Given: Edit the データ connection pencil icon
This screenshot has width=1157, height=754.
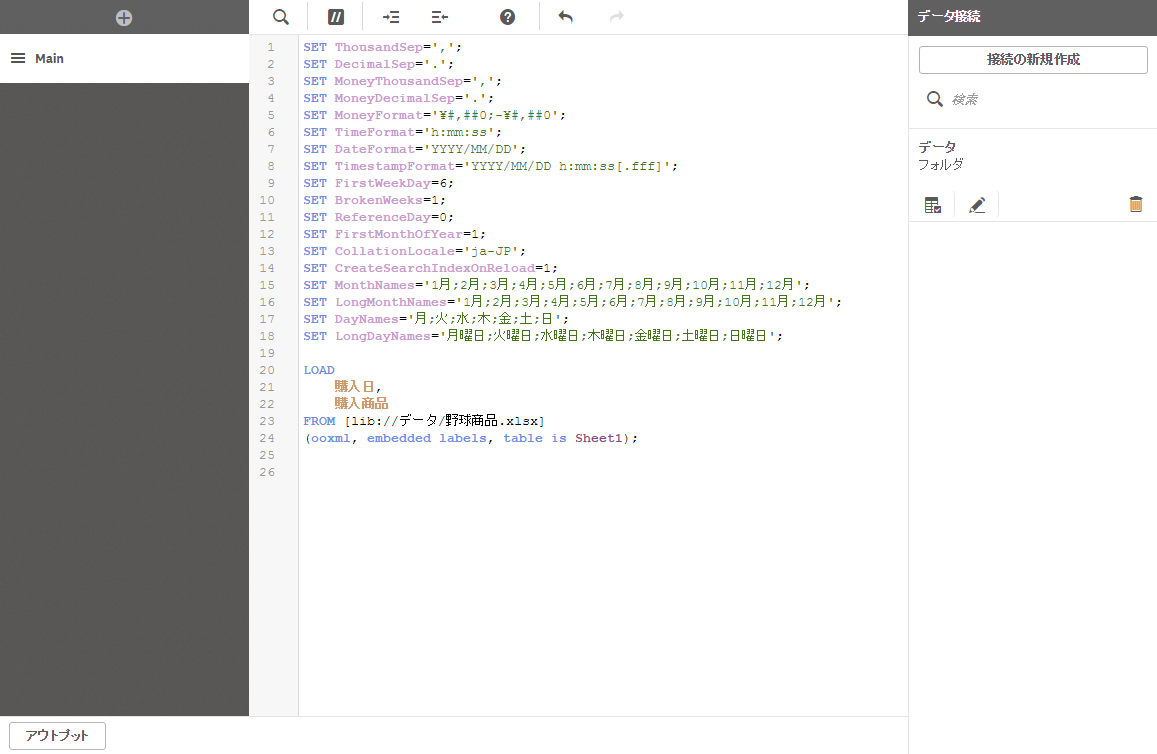Looking at the screenshot, I should click(977, 205).
